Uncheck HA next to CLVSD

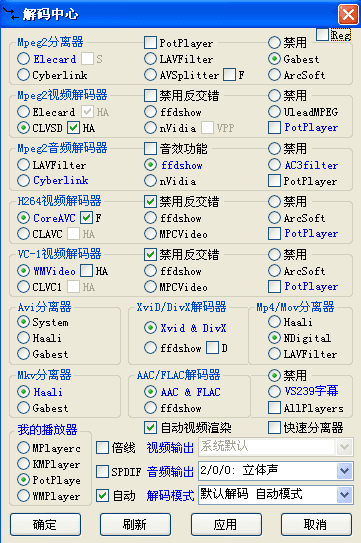click(x=73, y=128)
